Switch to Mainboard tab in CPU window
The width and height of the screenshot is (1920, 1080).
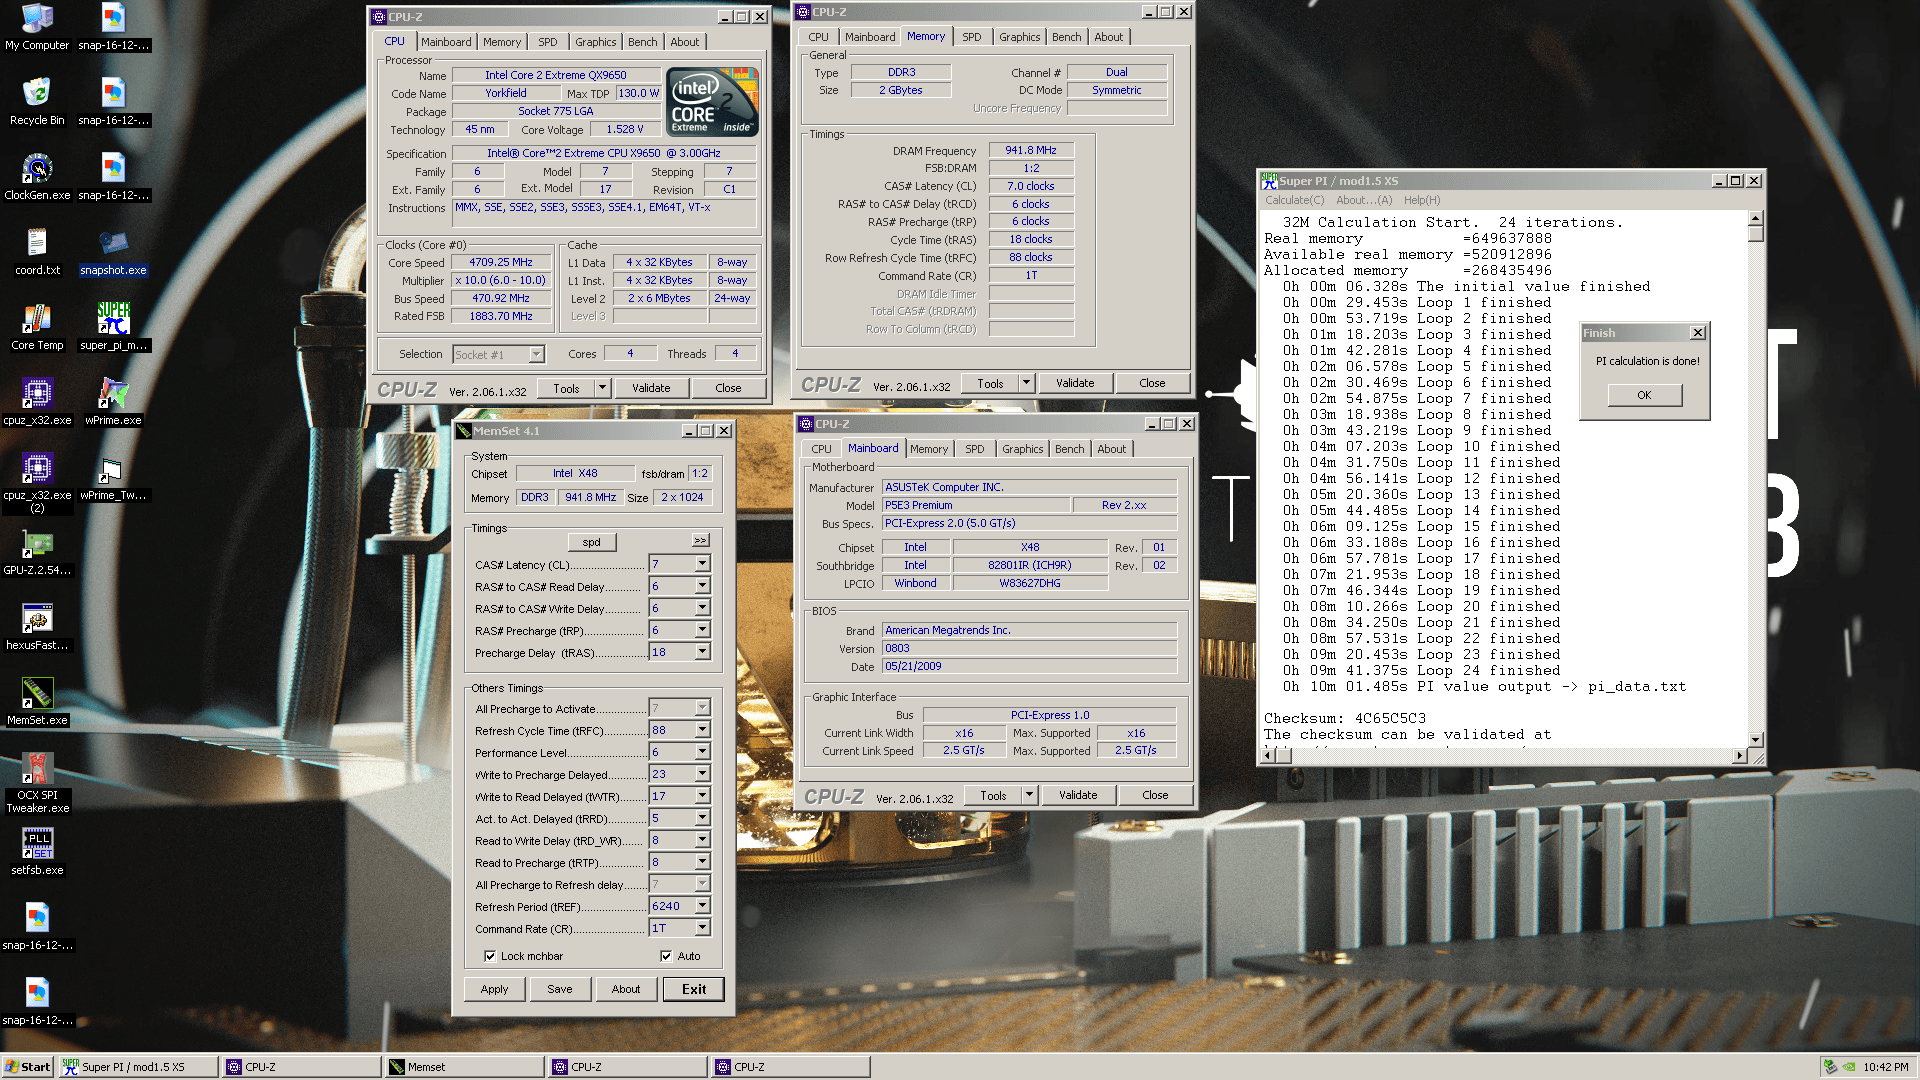click(445, 42)
